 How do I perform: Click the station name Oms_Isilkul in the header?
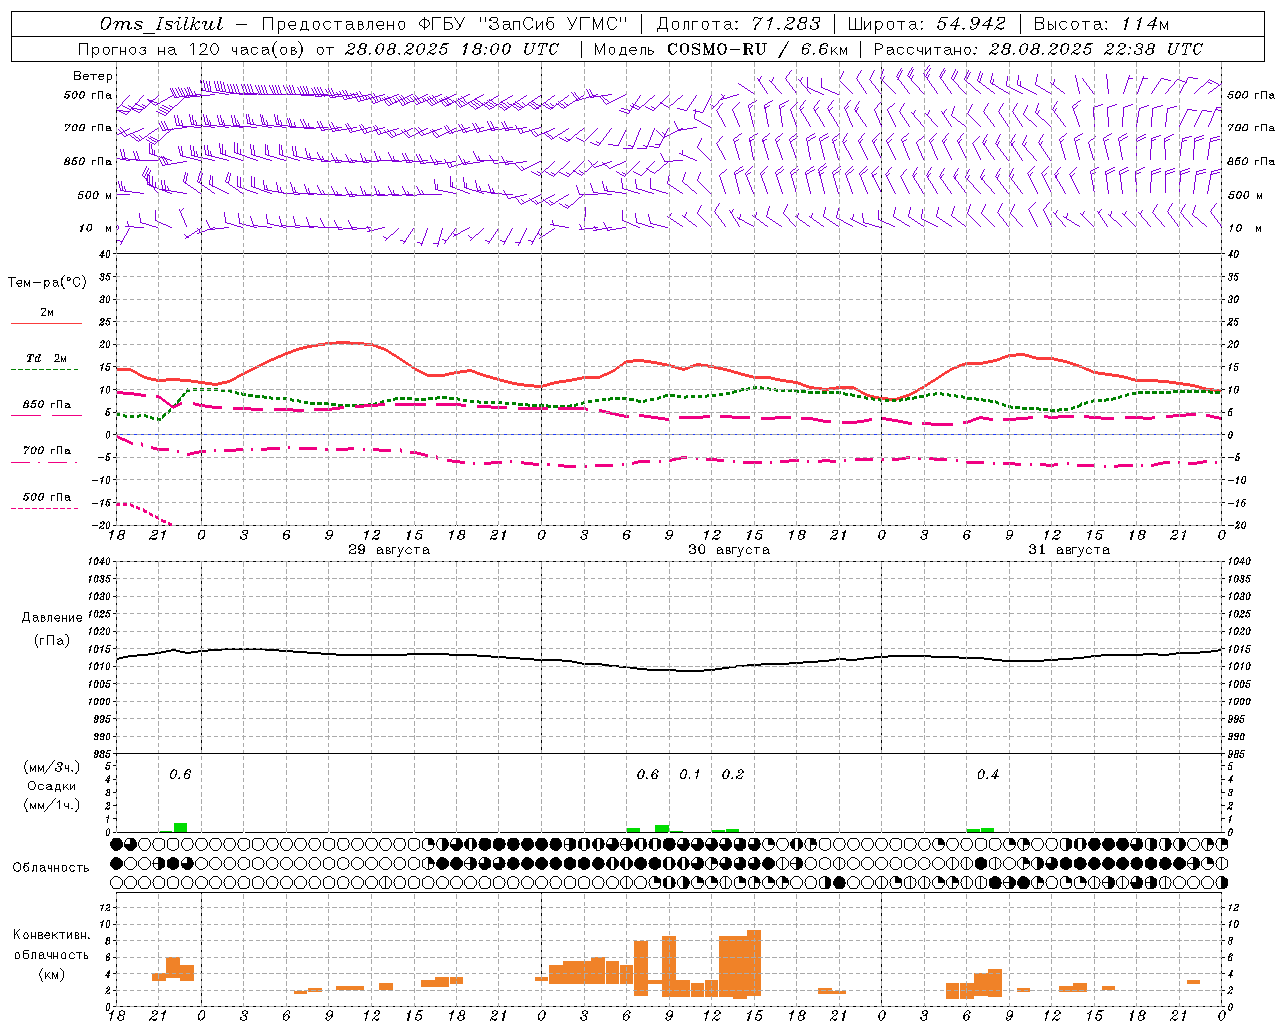coord(161,24)
